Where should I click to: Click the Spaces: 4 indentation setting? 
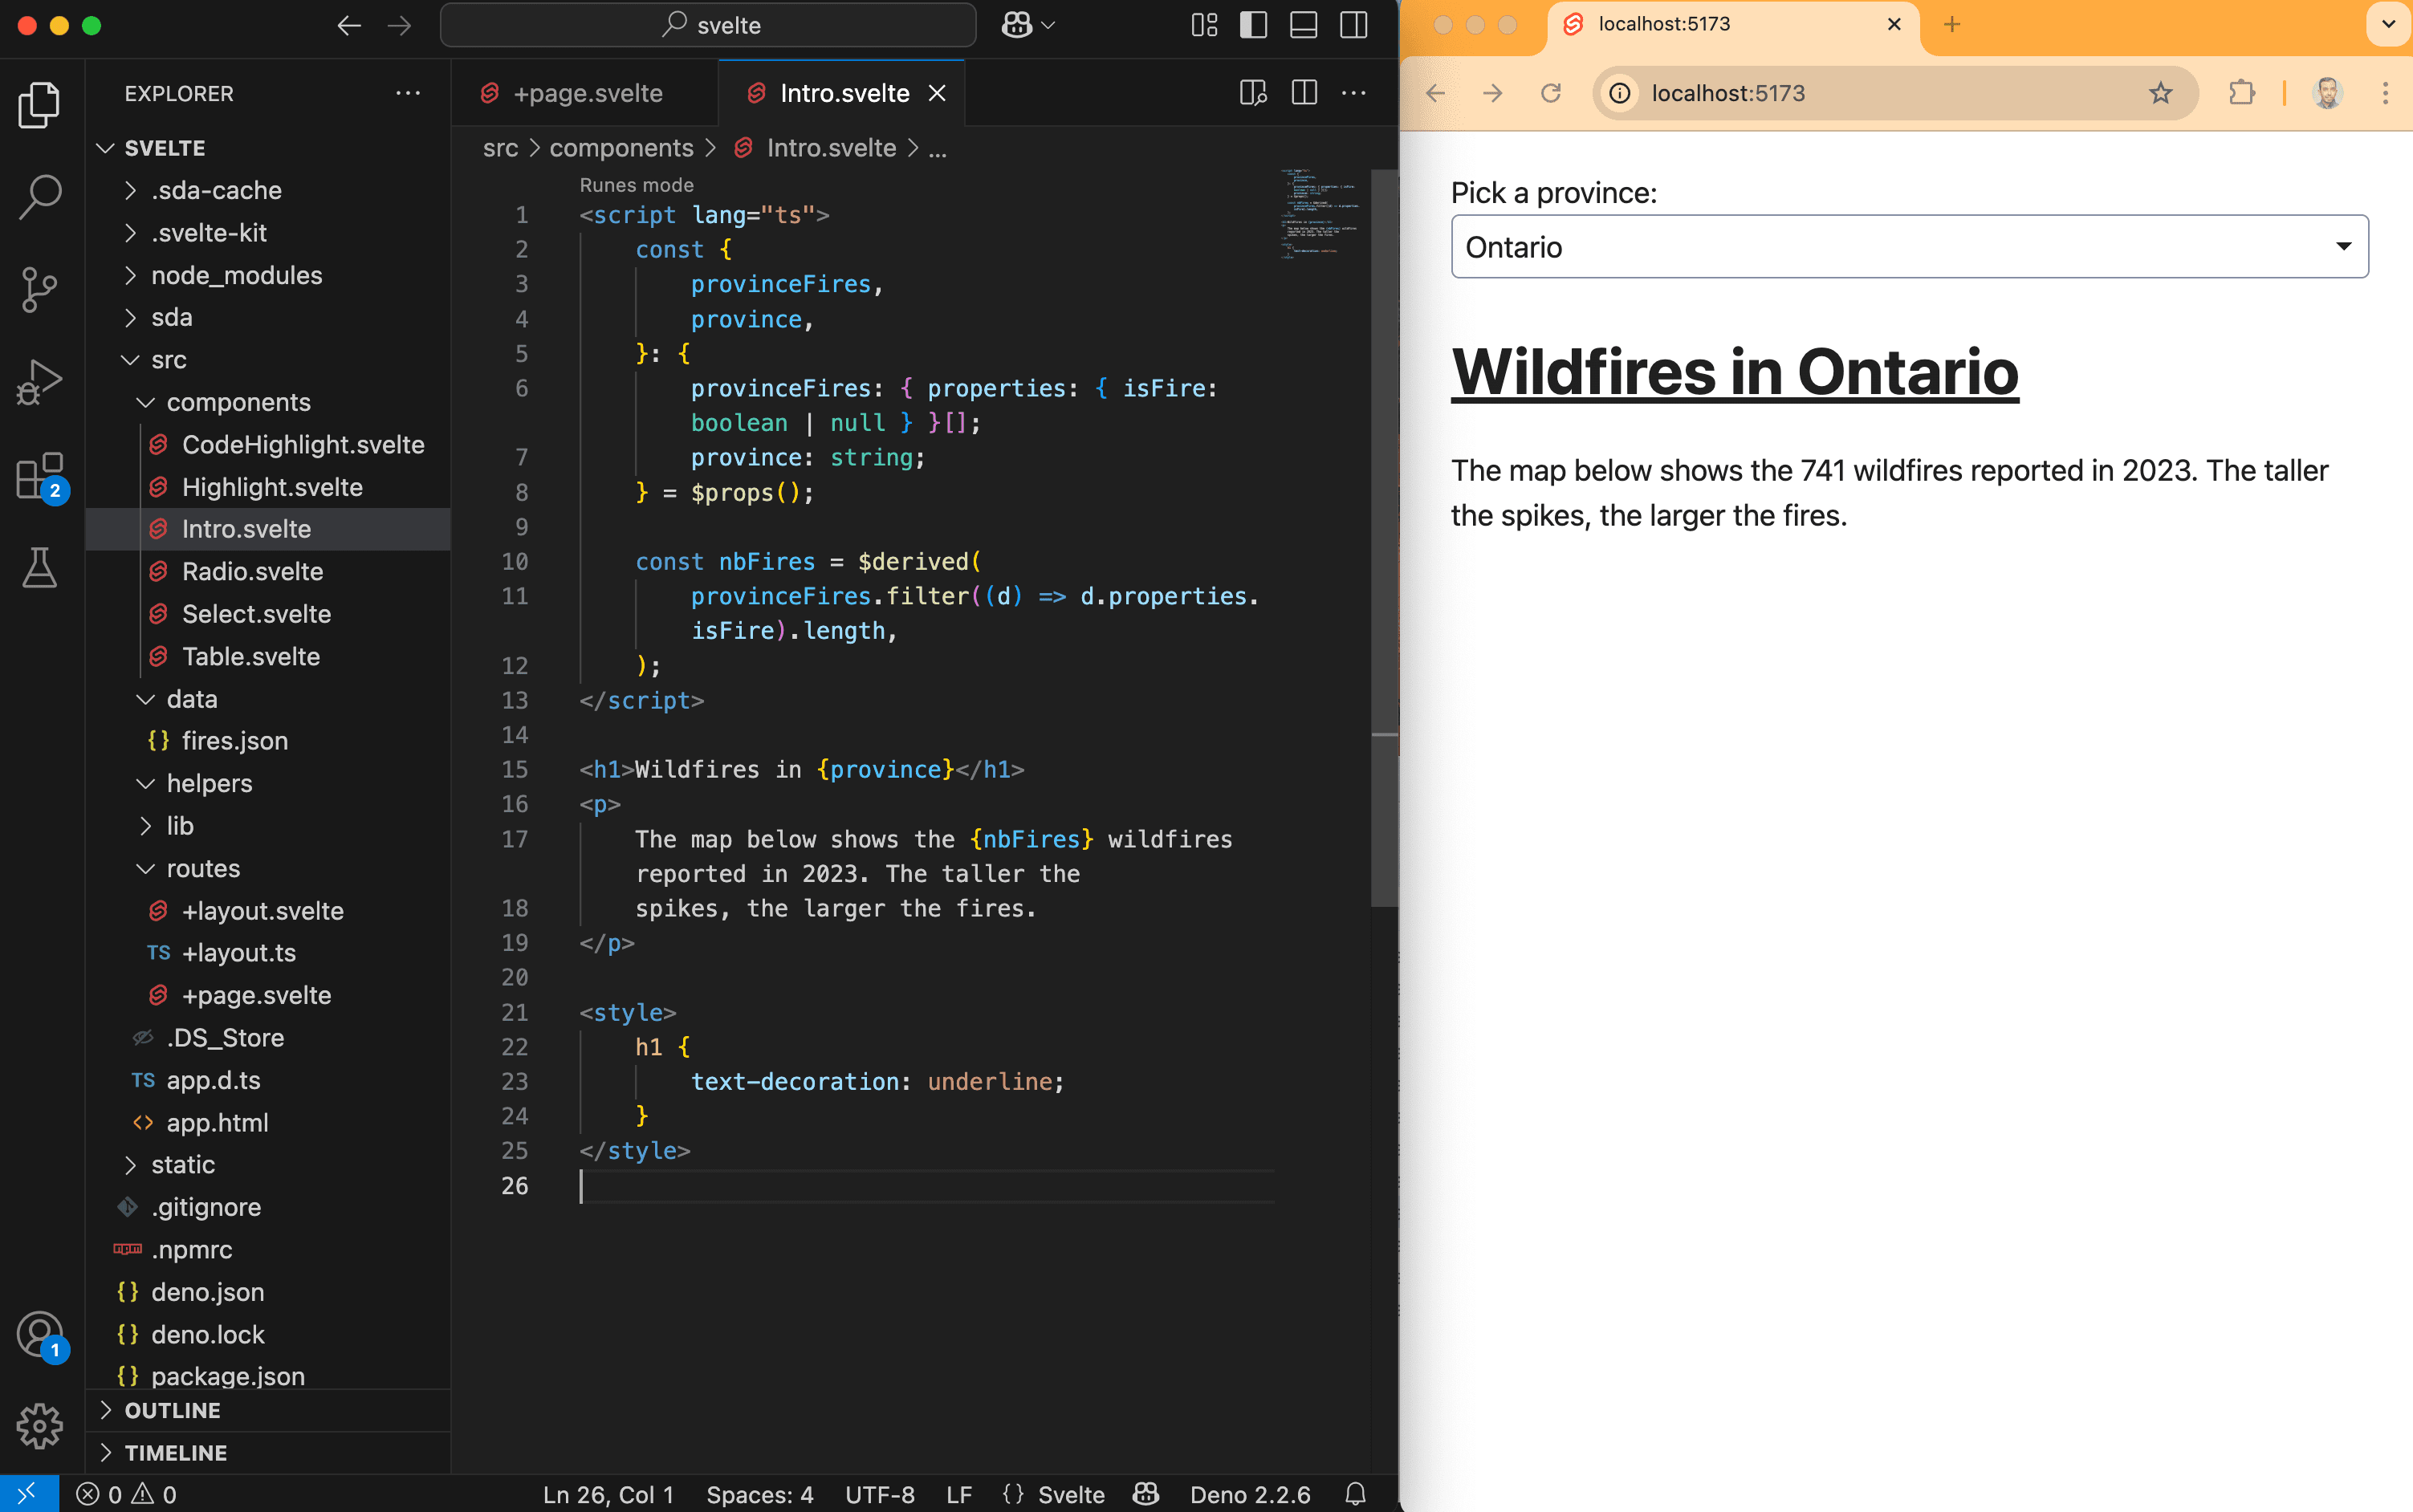click(759, 1494)
